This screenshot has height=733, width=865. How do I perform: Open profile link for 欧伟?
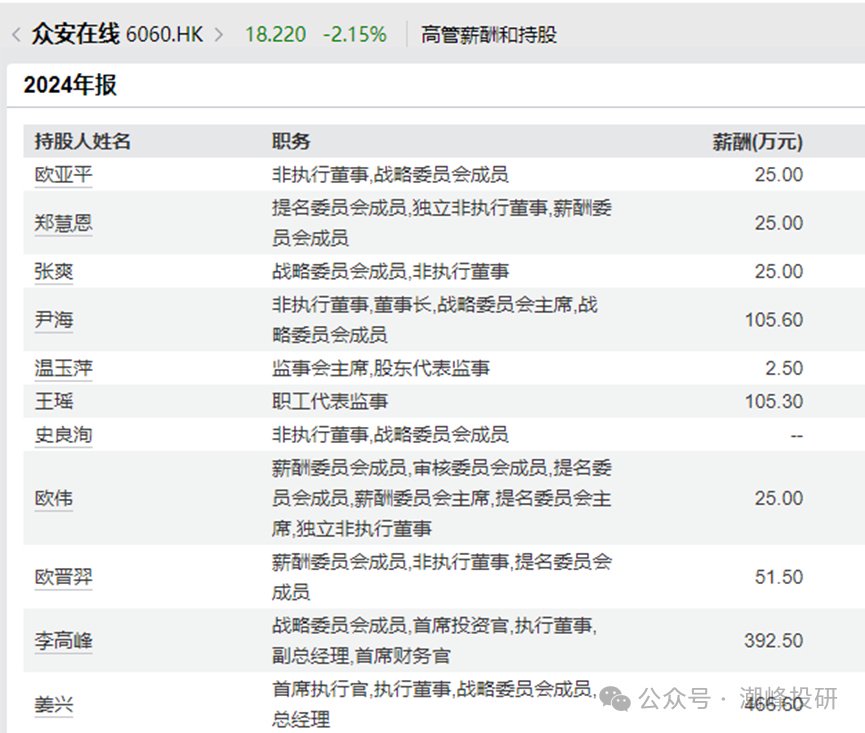[54, 498]
